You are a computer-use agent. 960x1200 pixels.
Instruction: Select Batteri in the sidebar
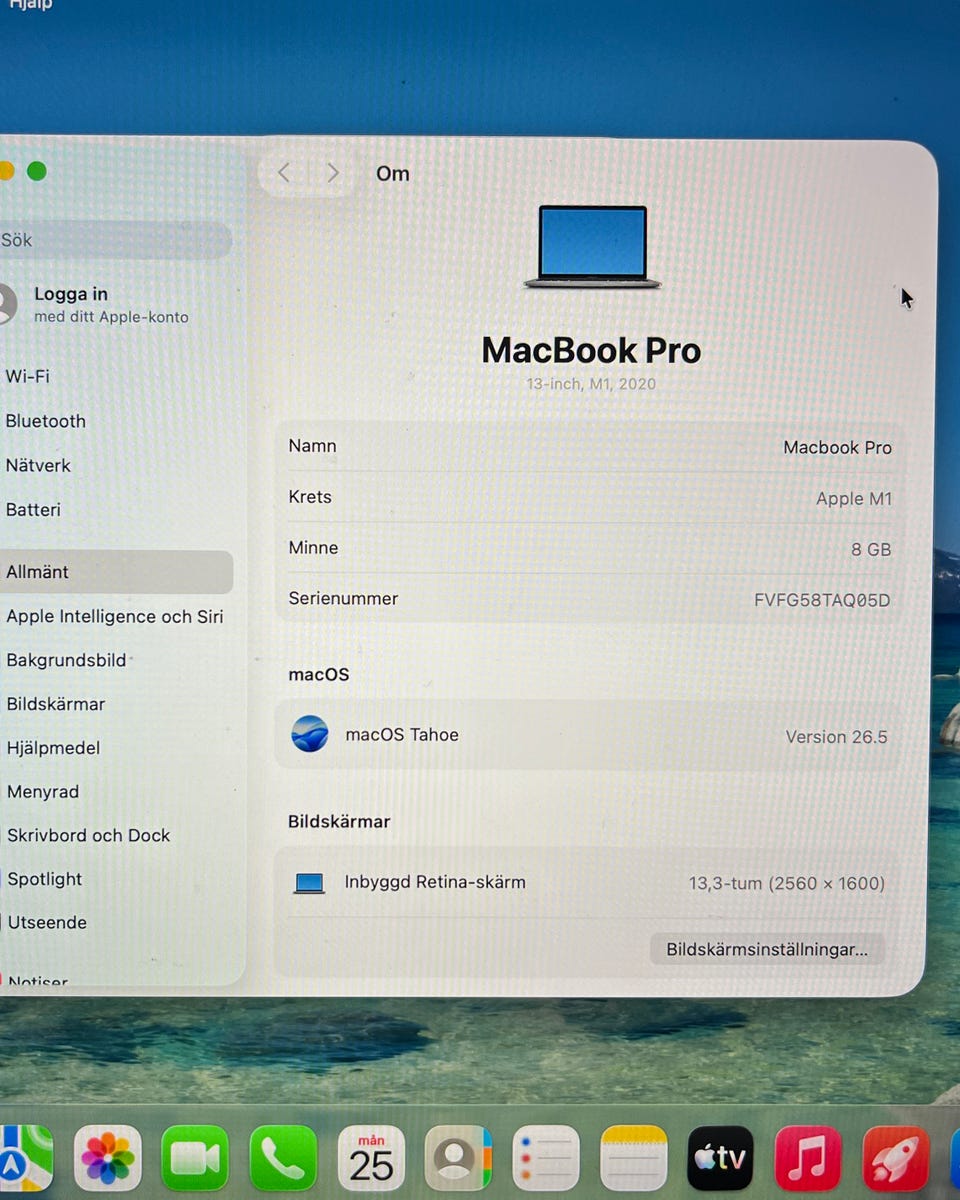point(33,509)
